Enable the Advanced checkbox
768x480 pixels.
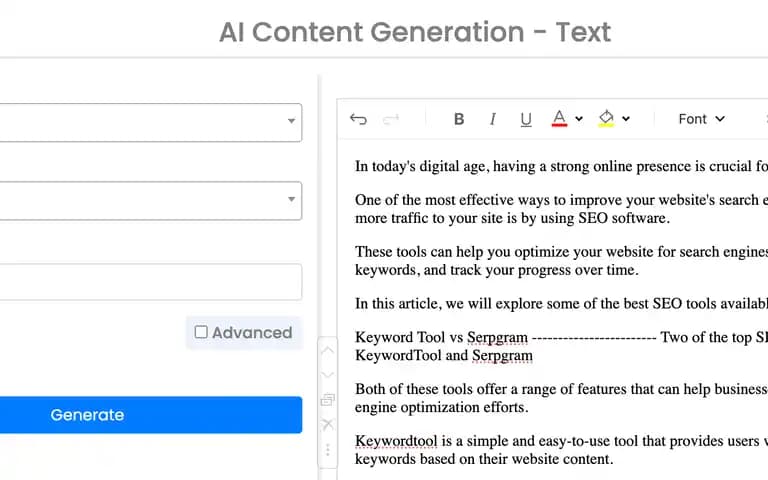201,332
